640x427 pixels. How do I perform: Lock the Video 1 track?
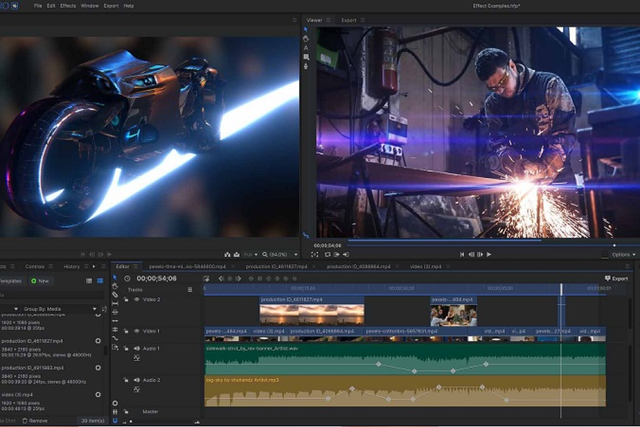click(126, 331)
